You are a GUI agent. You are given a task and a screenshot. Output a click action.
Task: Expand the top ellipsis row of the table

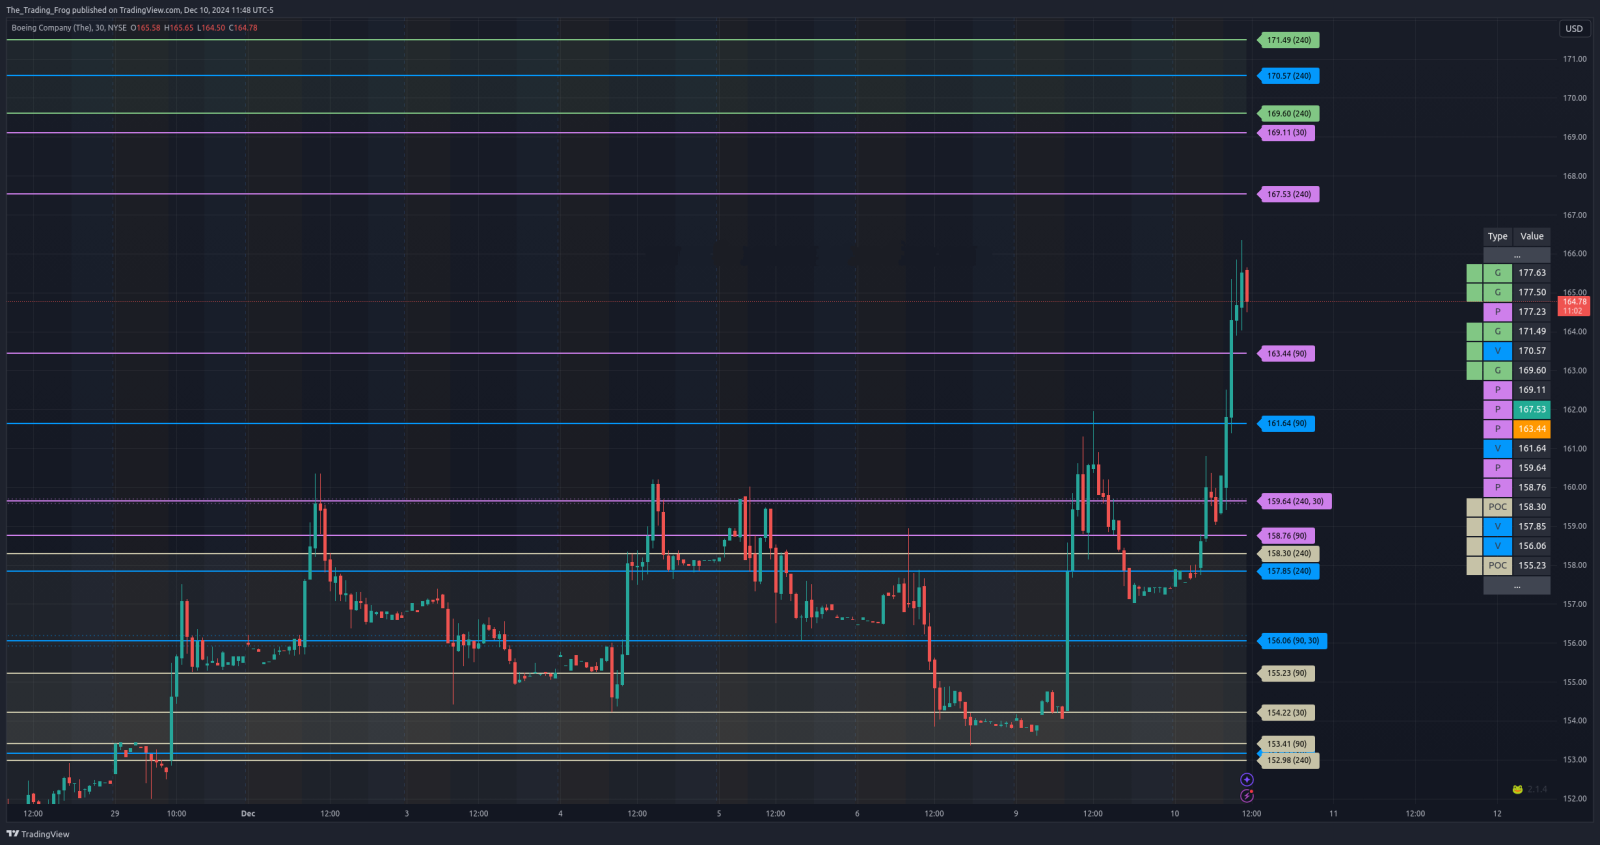tap(1517, 255)
